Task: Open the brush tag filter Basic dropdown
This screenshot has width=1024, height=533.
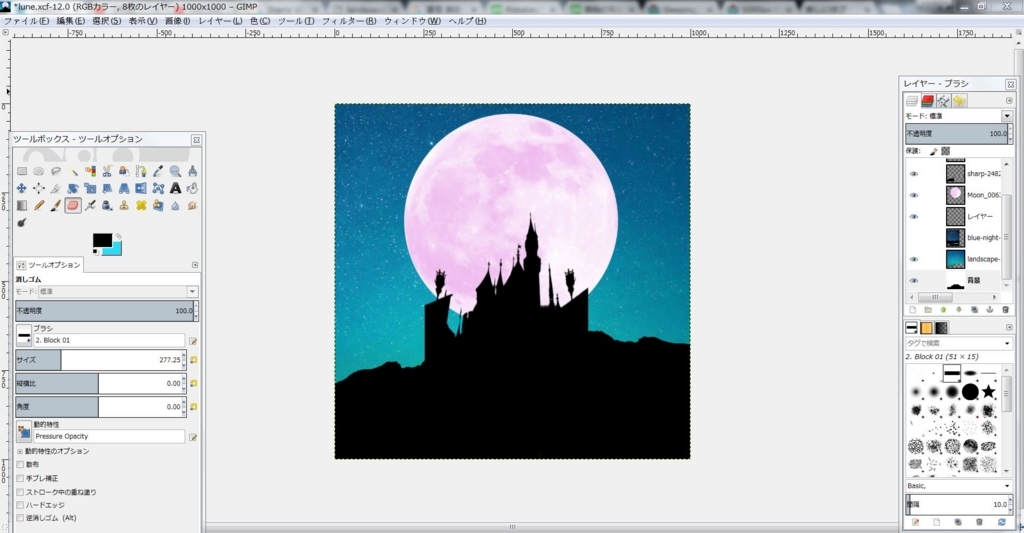Action: point(1006,486)
